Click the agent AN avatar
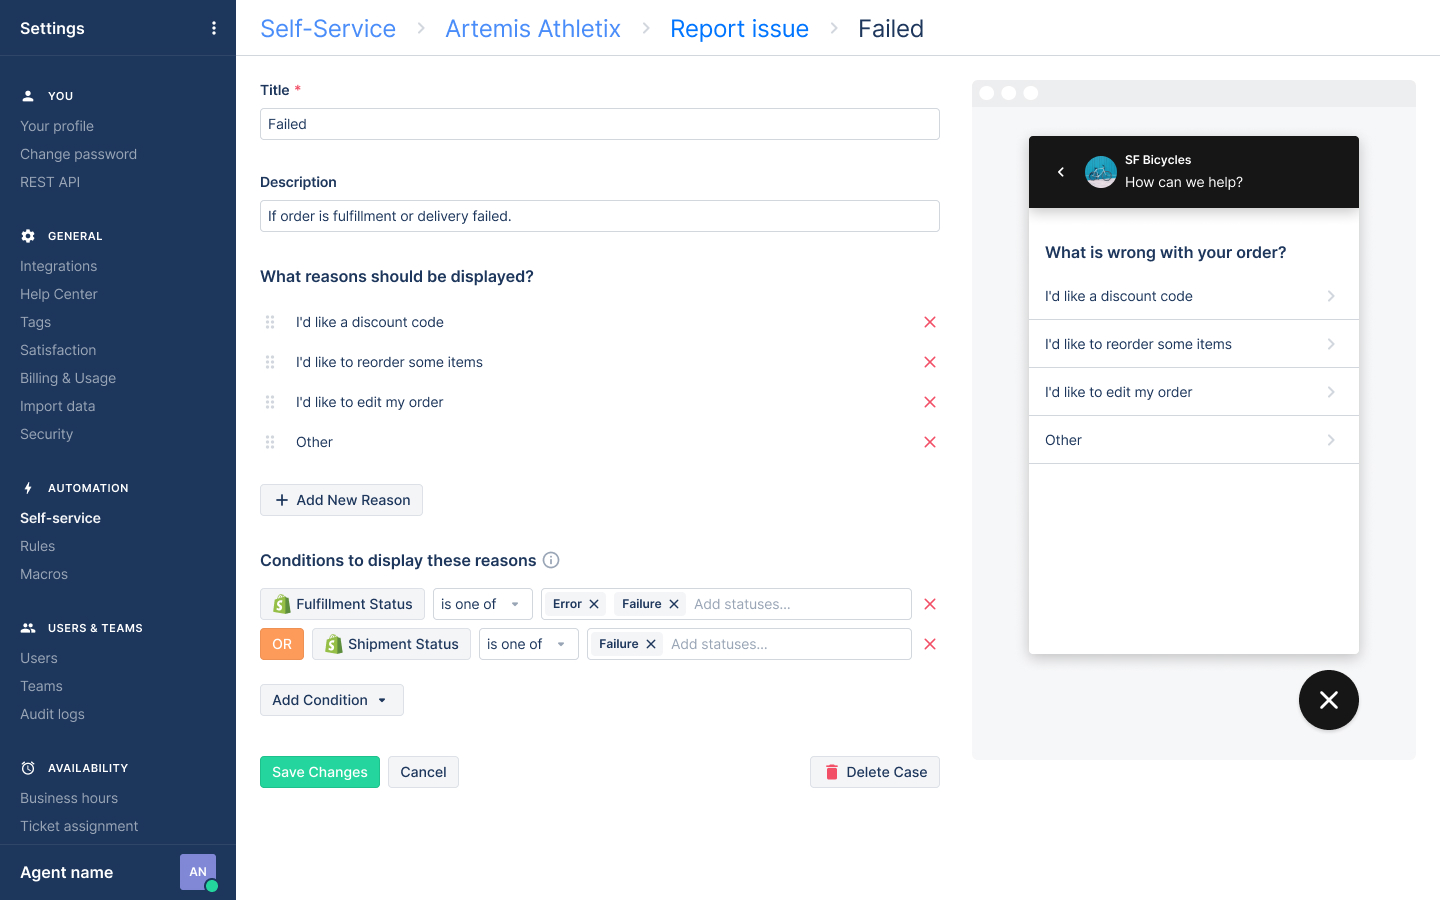Image resolution: width=1440 pixels, height=900 pixels. pos(198,872)
